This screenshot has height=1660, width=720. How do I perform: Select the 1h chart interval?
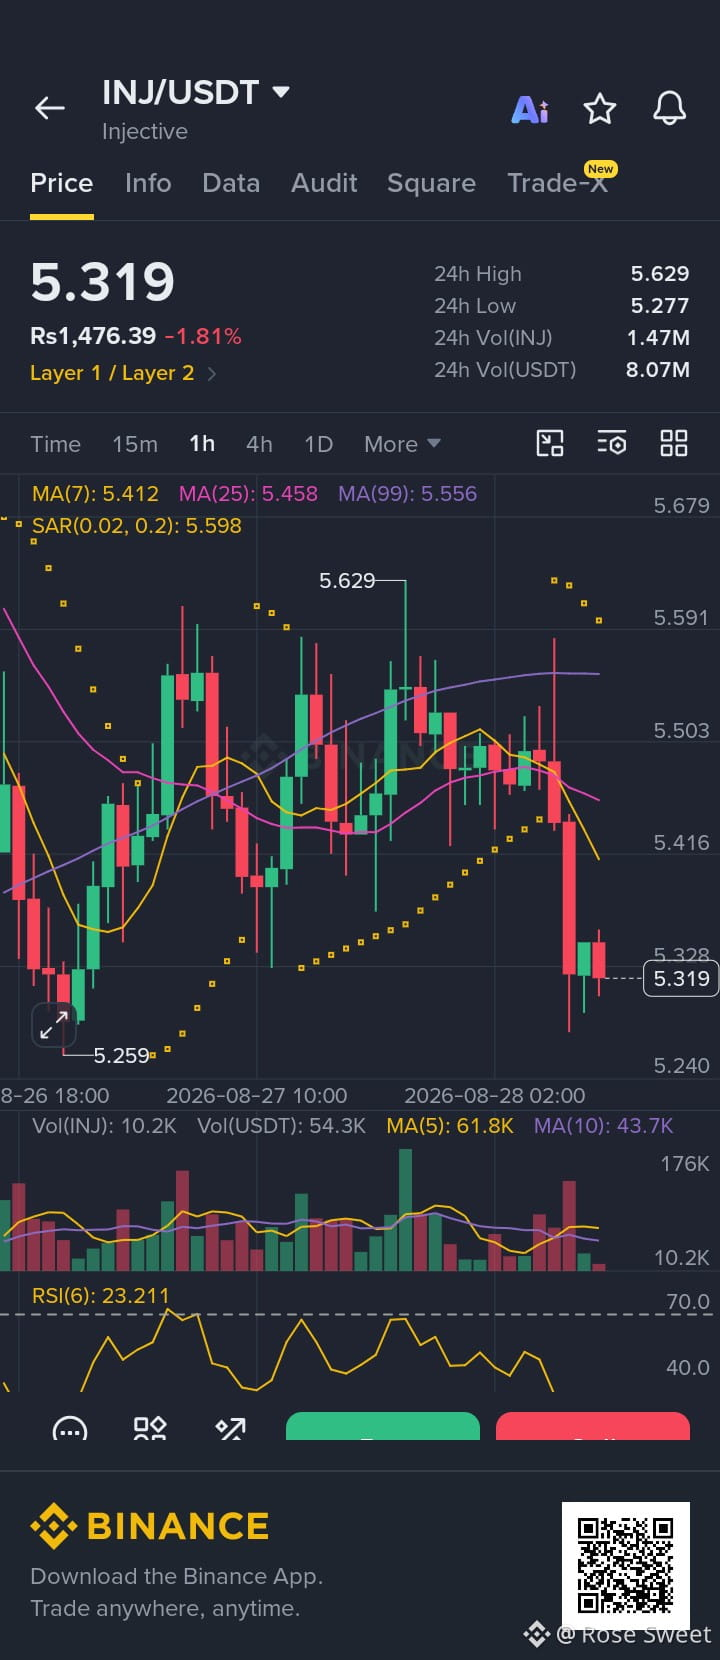pos(202,444)
